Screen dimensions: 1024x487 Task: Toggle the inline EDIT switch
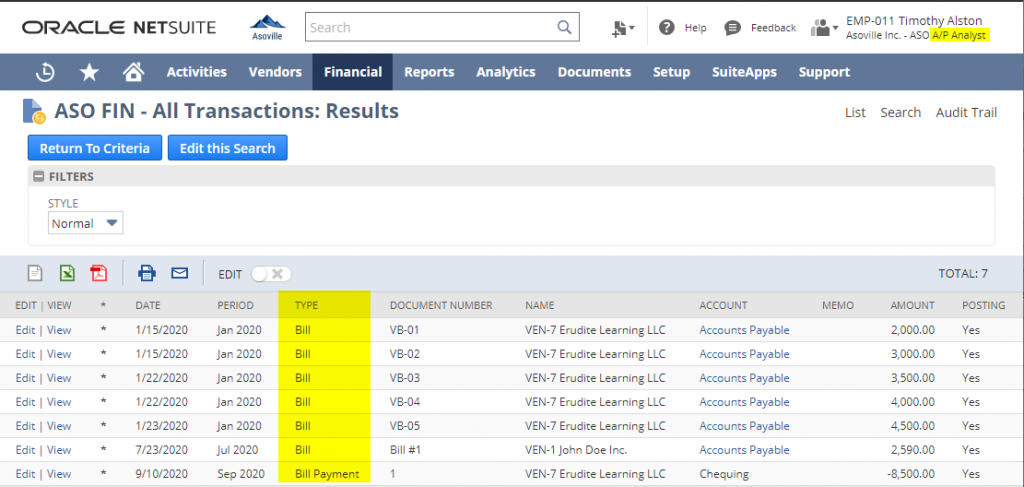click(x=271, y=274)
